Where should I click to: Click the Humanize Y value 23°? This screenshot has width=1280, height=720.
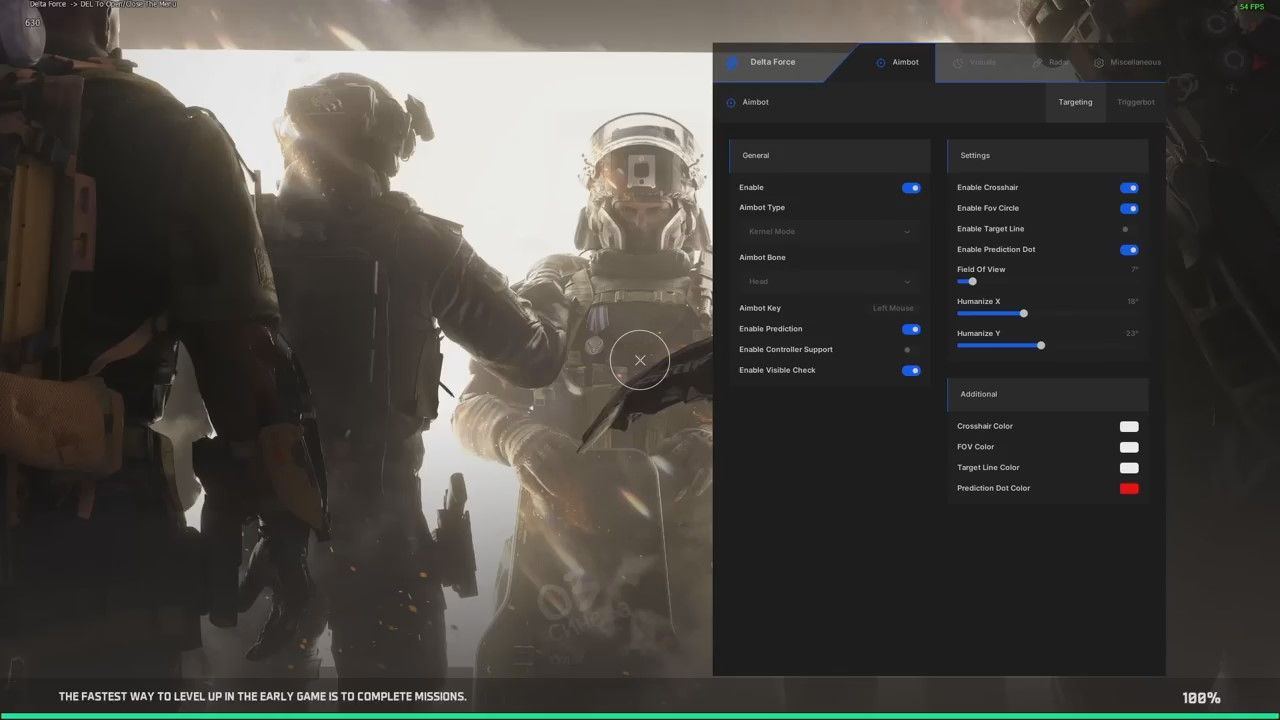pyautogui.click(x=1132, y=334)
